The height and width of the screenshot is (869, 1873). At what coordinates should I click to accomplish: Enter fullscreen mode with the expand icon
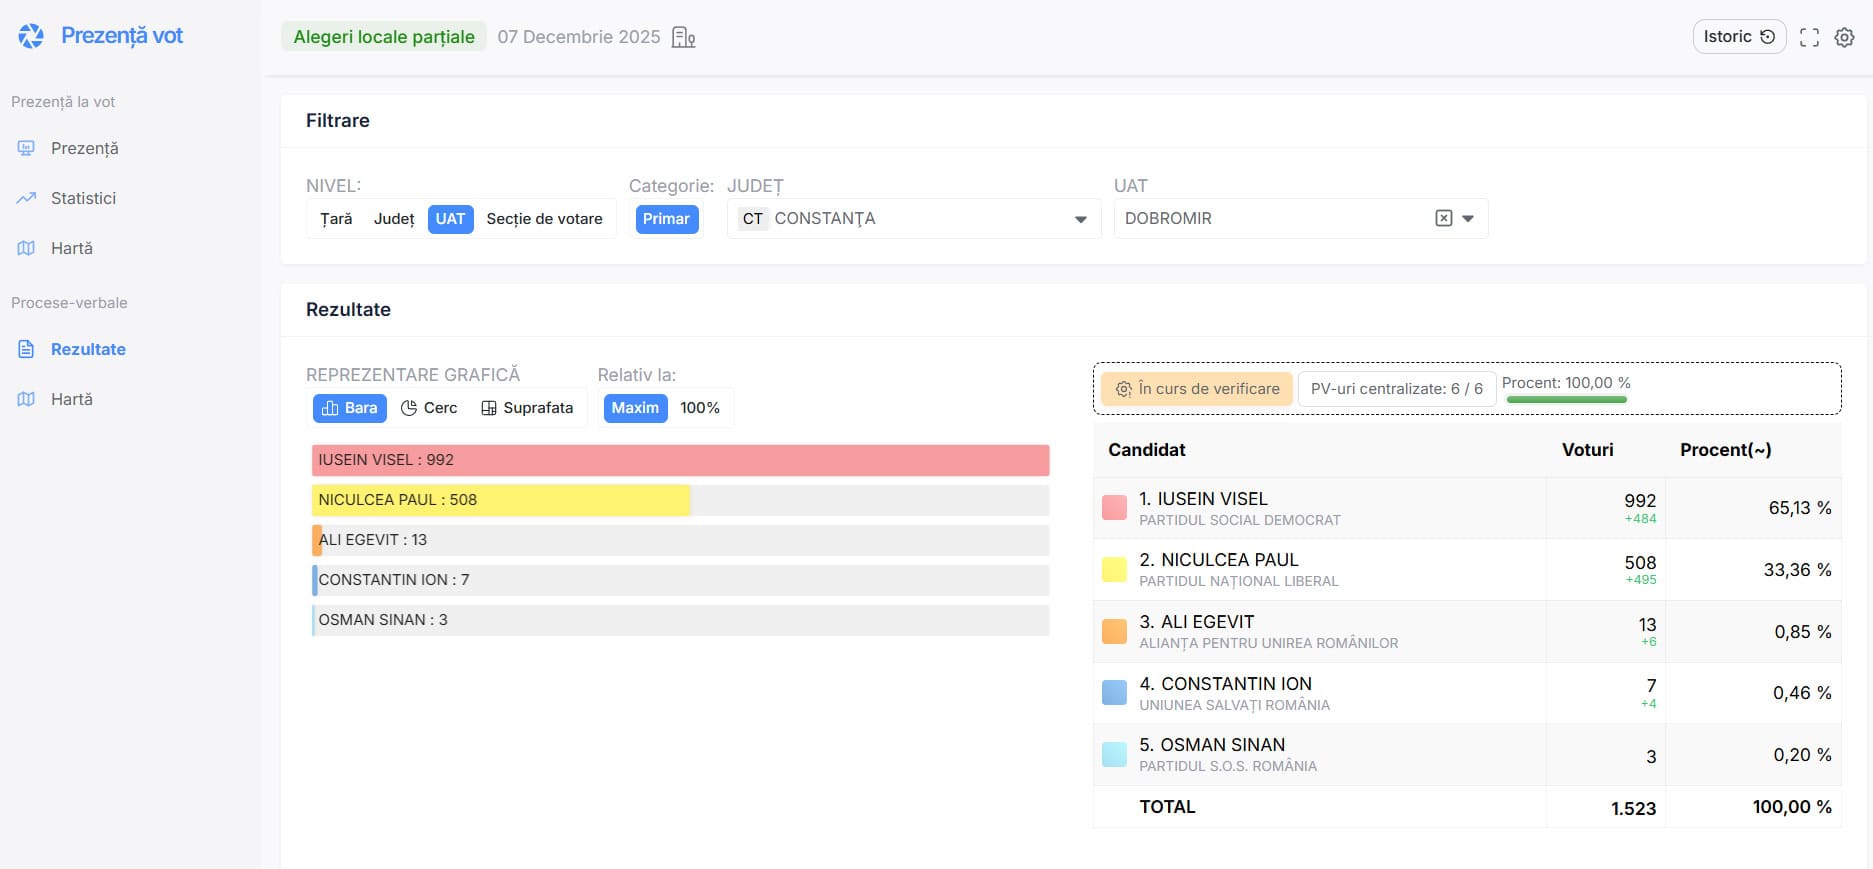[1809, 37]
